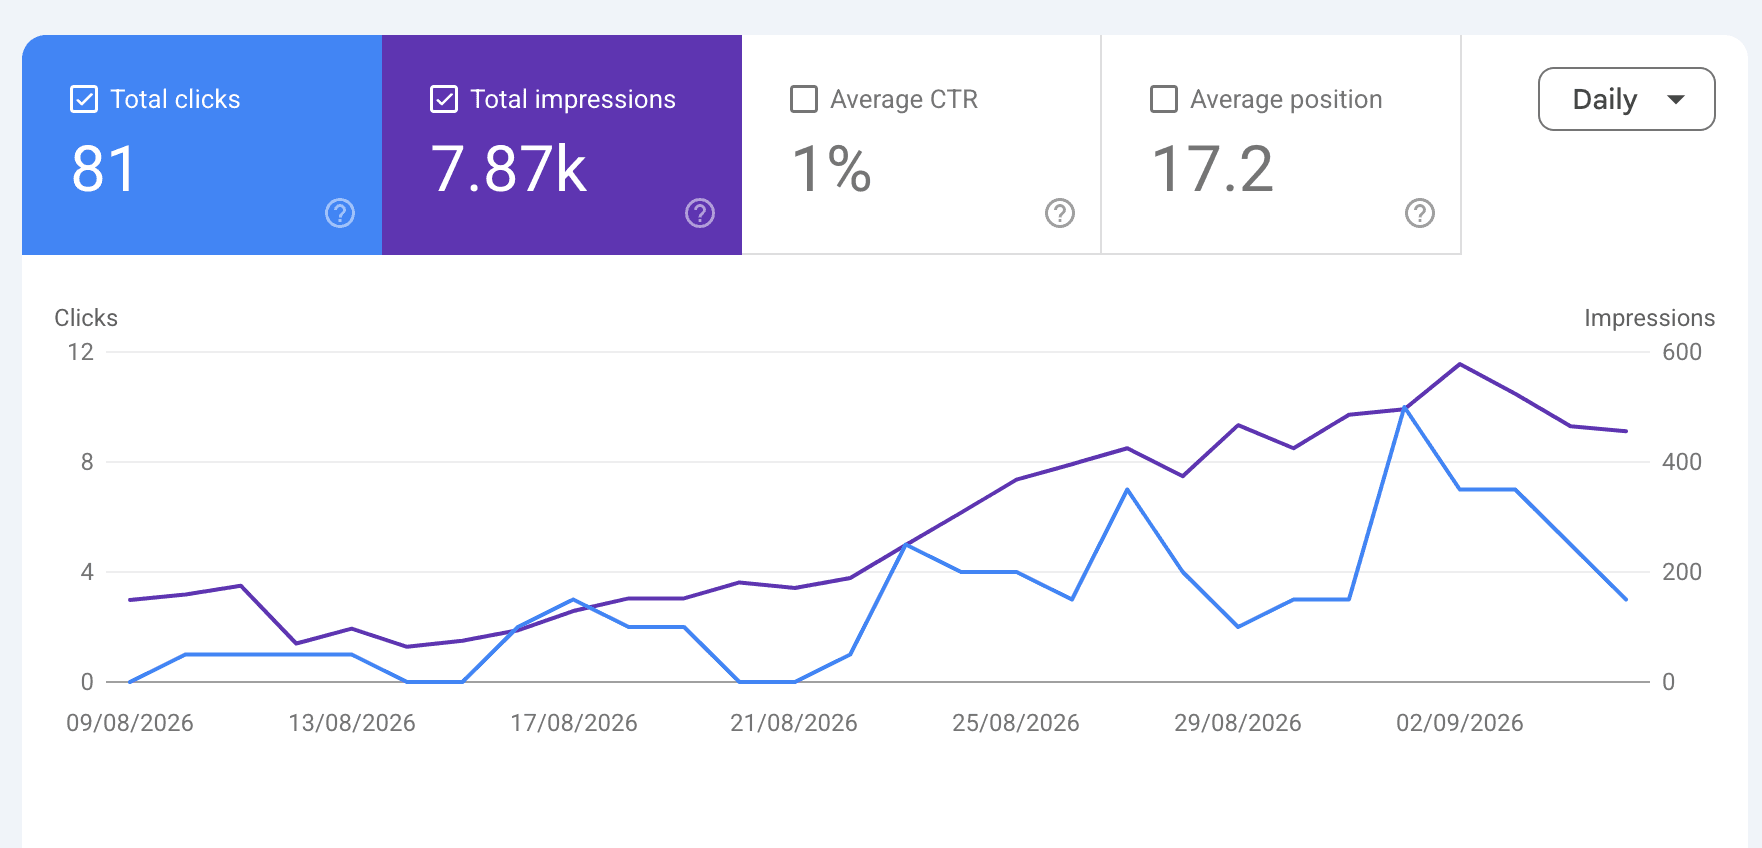Enable the Average position checkbox
Viewport: 1762px width, 848px height.
pyautogui.click(x=1164, y=99)
